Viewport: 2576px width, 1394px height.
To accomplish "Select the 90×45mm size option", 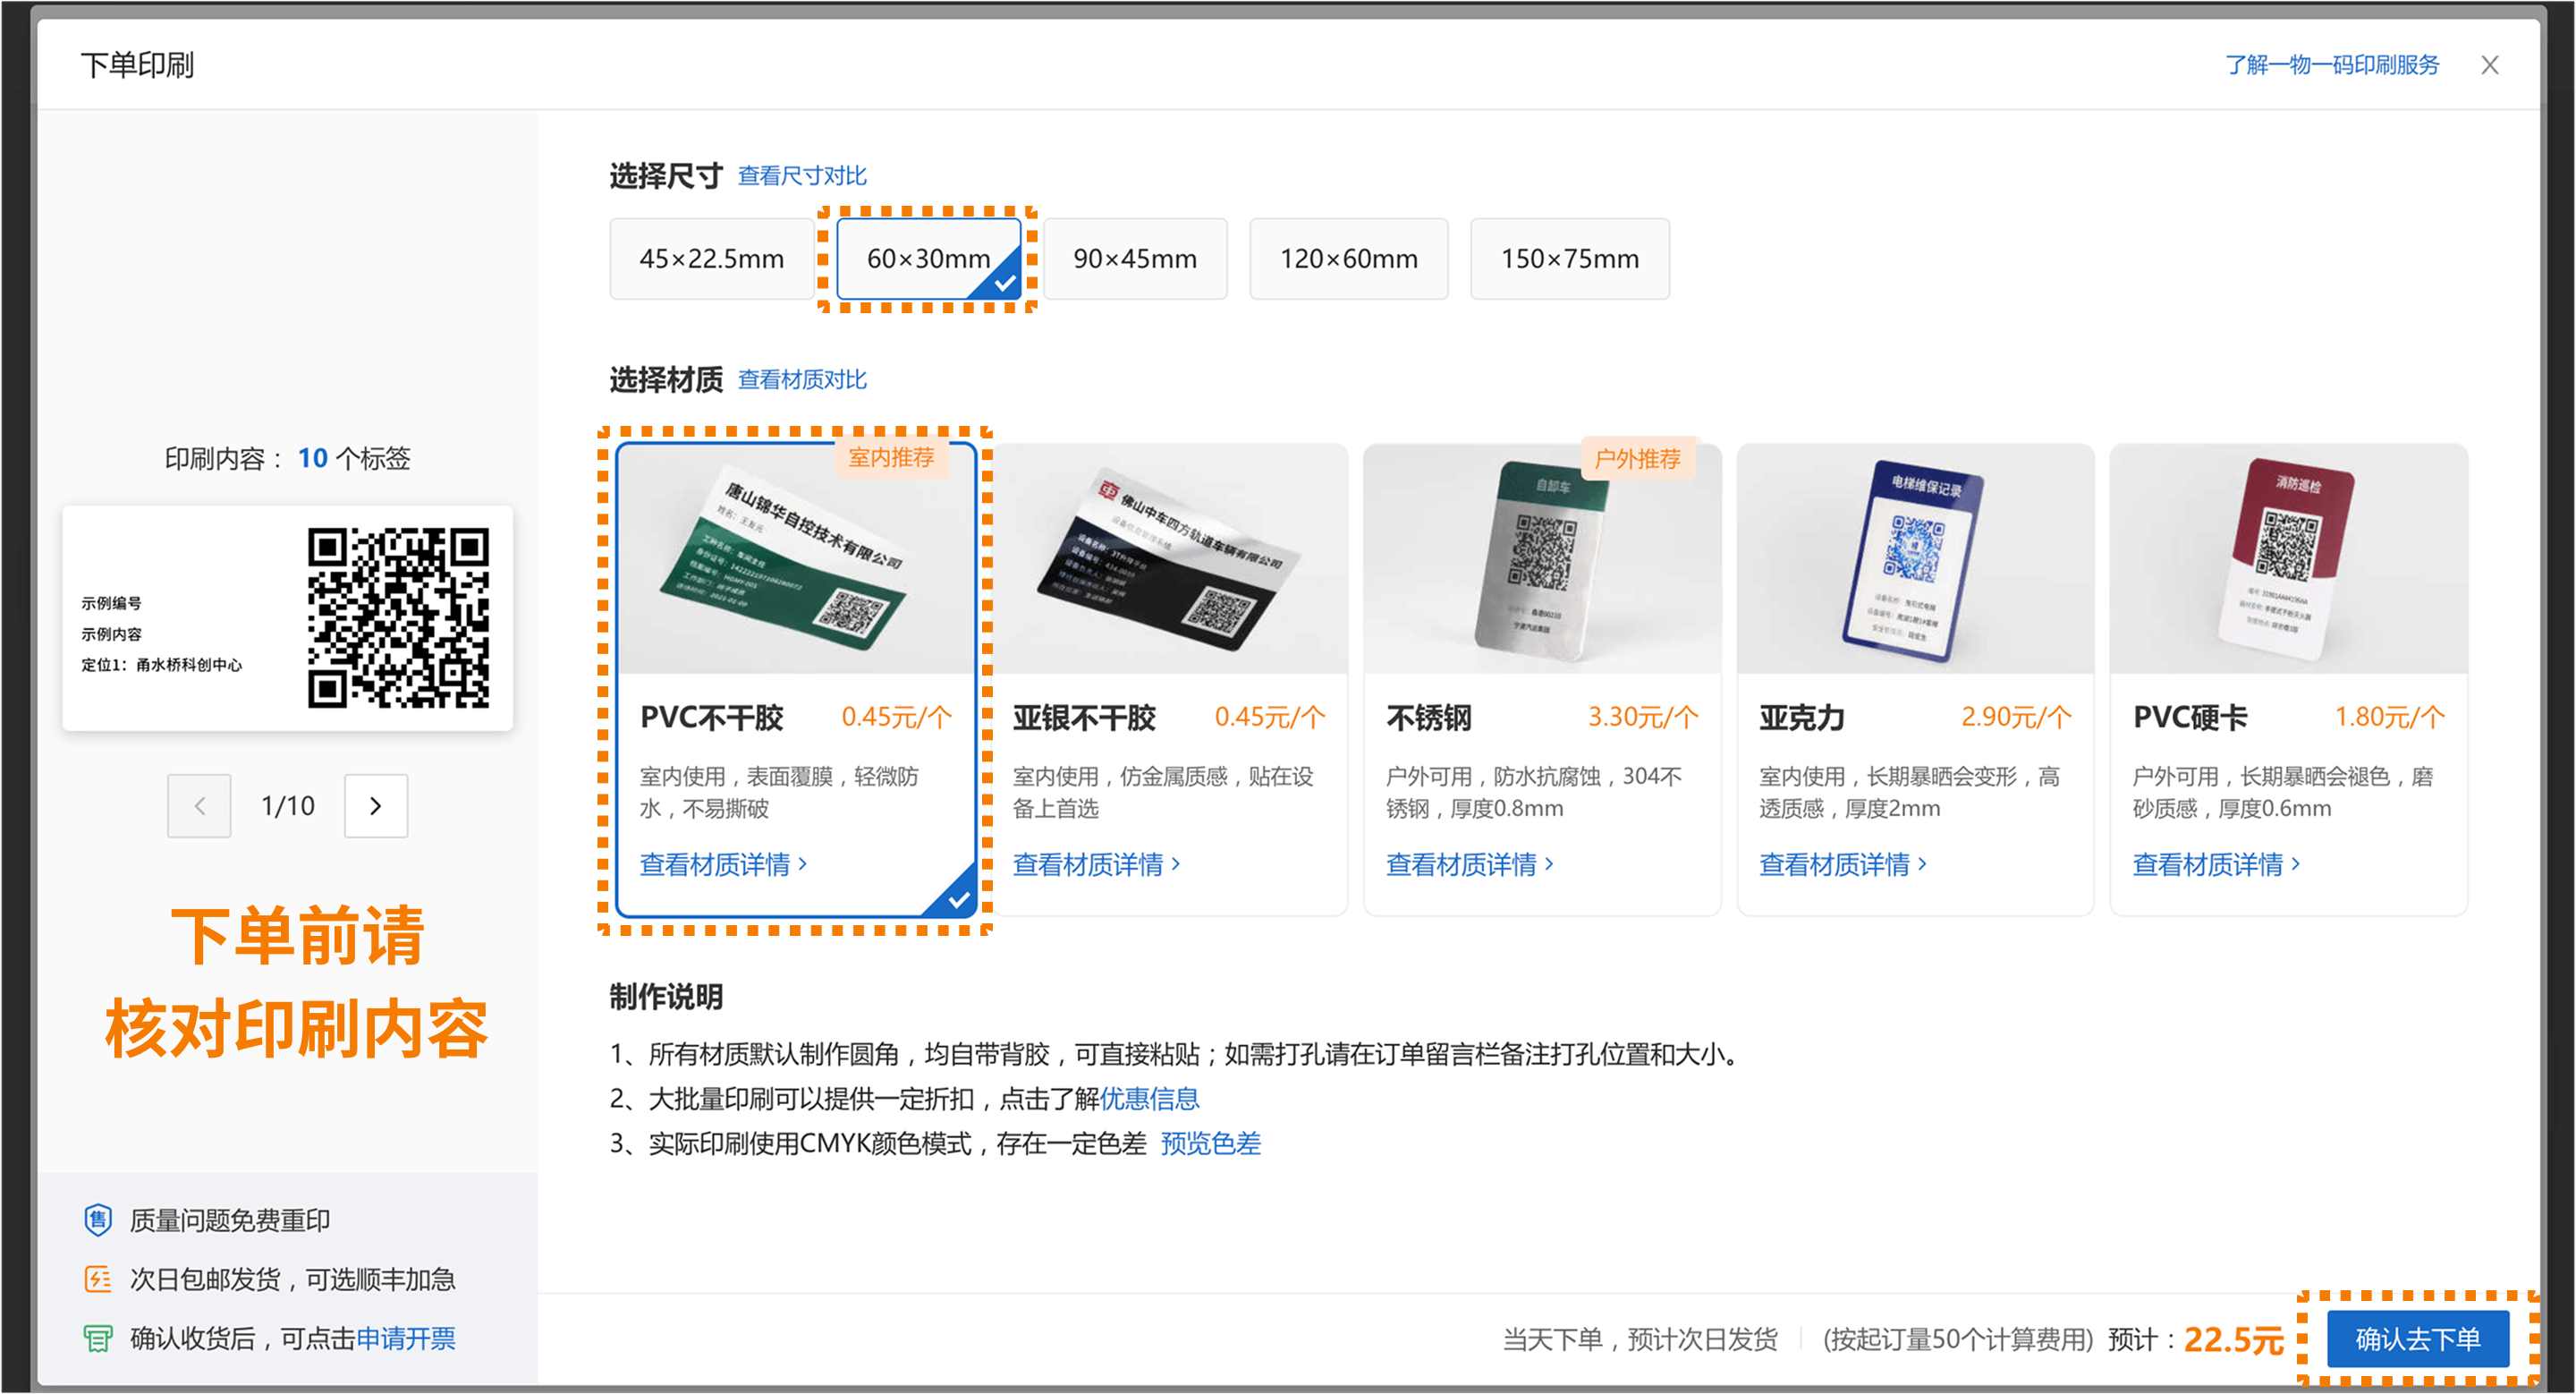I will pos(1135,258).
